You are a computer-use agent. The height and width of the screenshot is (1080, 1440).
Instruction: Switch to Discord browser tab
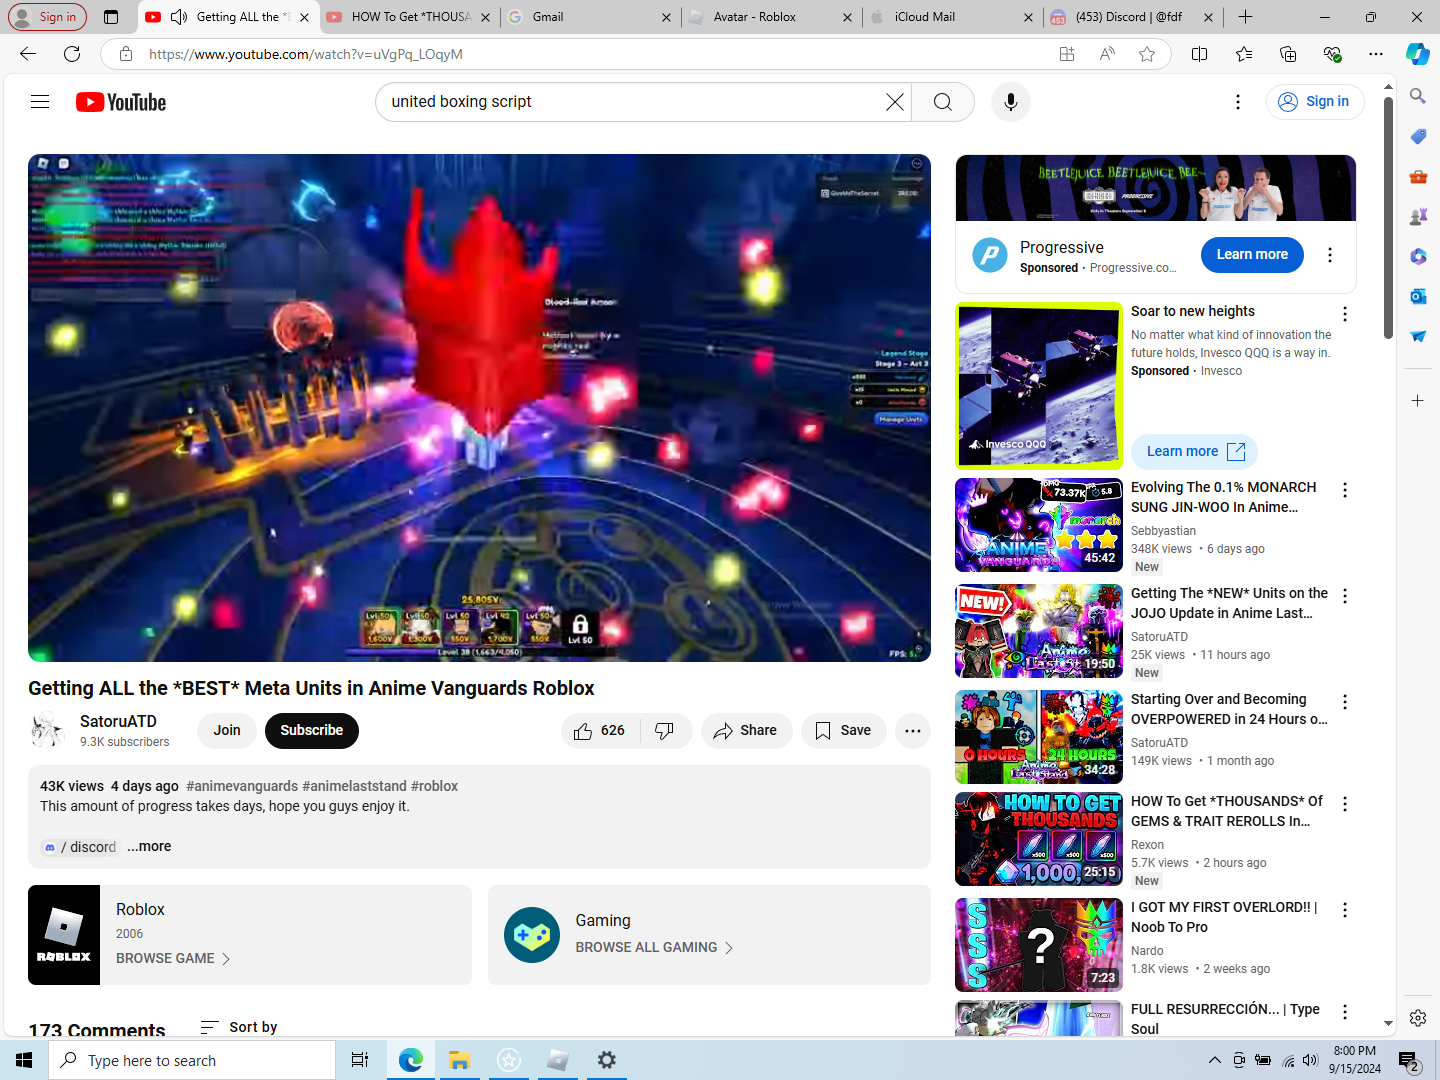click(1130, 17)
